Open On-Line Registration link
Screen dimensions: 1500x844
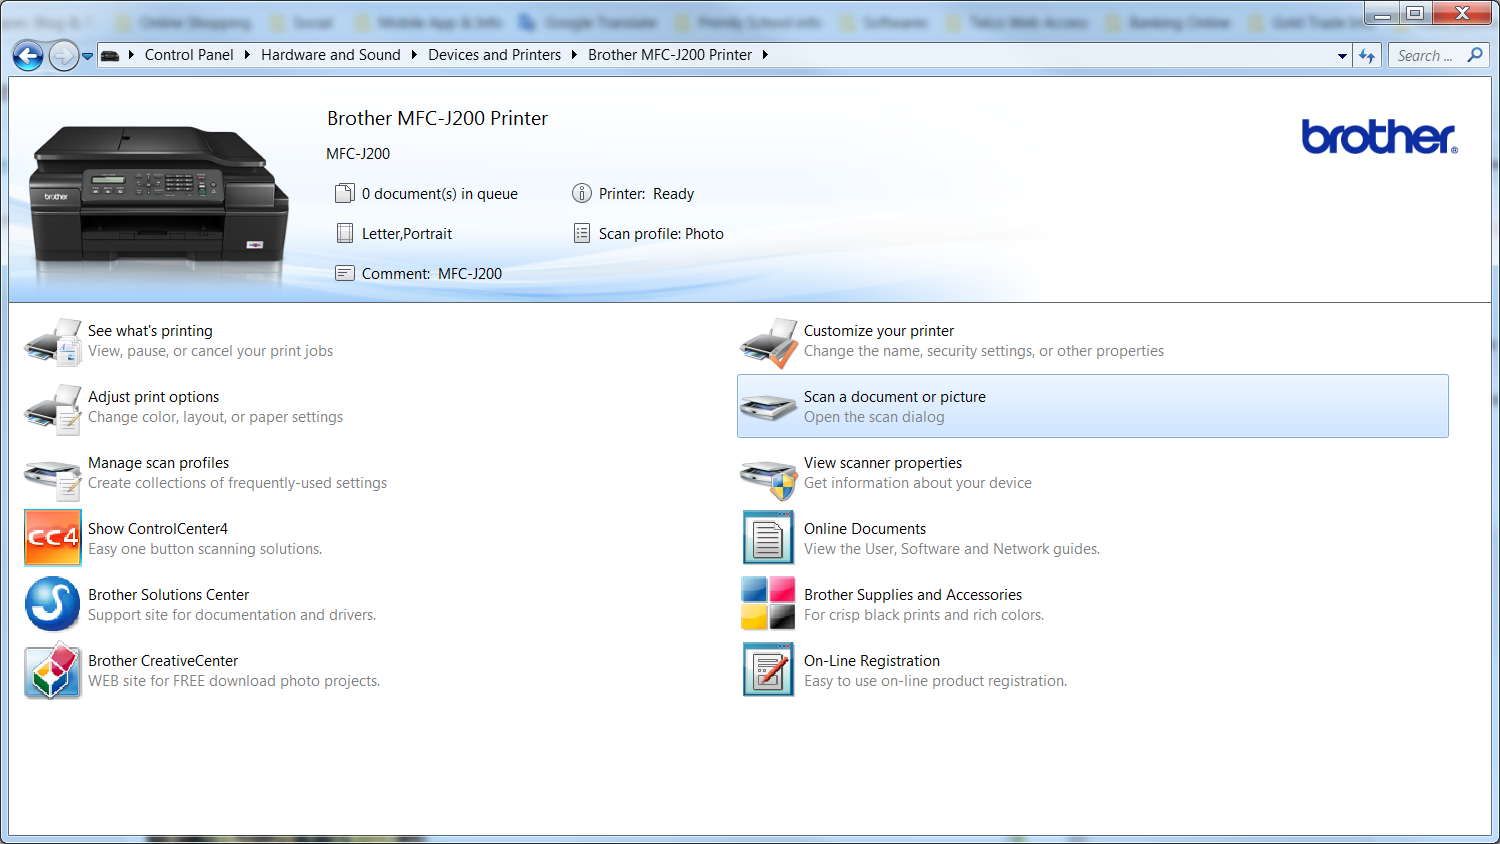point(872,661)
